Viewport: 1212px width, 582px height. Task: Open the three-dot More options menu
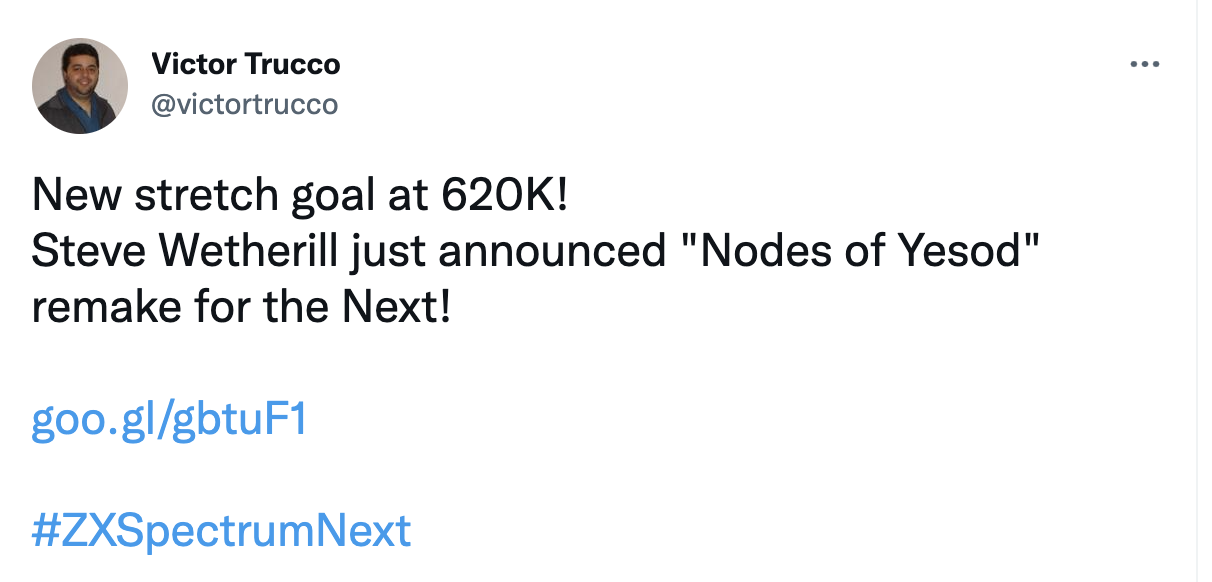pos(1143,64)
